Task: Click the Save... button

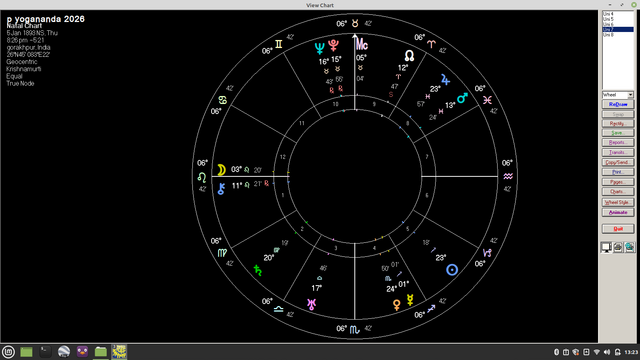Action: pos(618,133)
